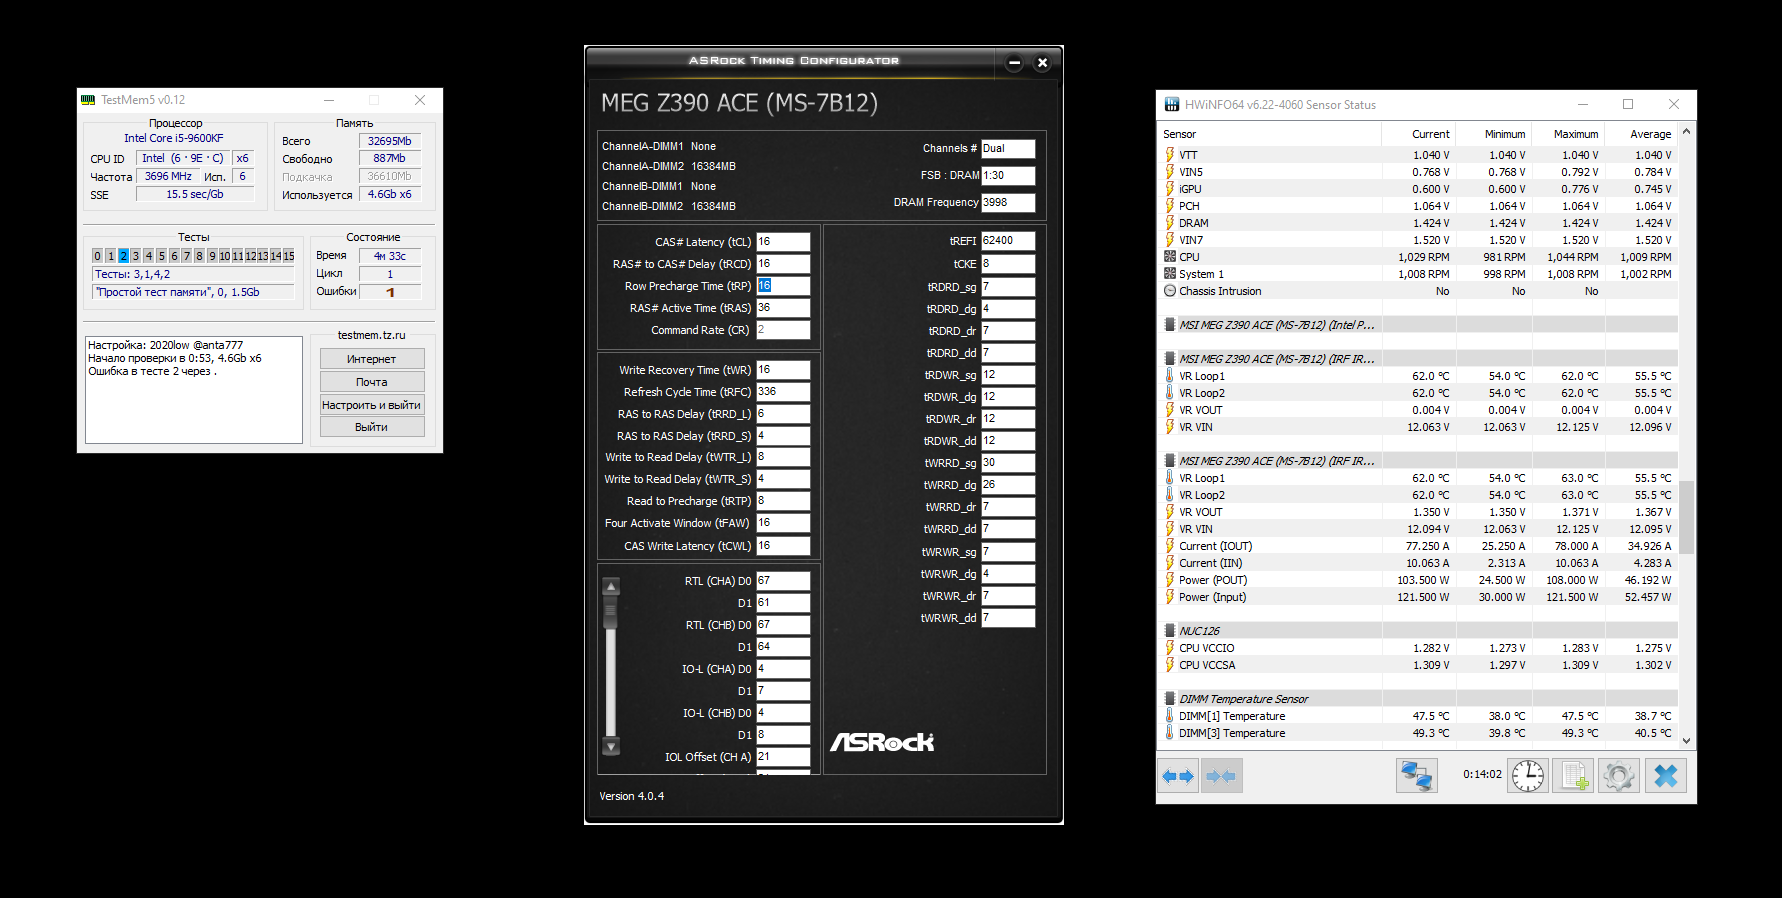
Task: Click the blue expand arrows icon in HWiNFO
Action: click(1178, 776)
